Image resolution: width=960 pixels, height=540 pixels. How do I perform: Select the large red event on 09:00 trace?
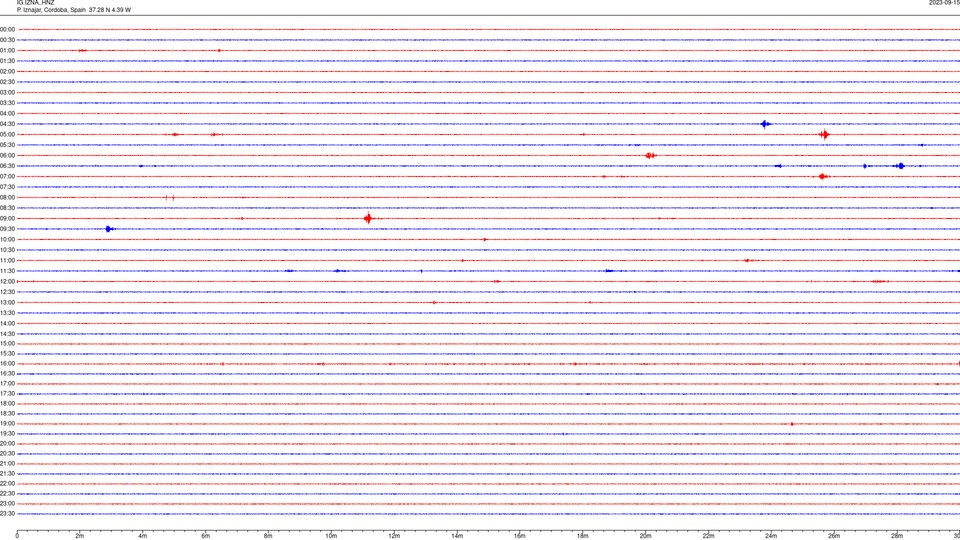click(368, 218)
